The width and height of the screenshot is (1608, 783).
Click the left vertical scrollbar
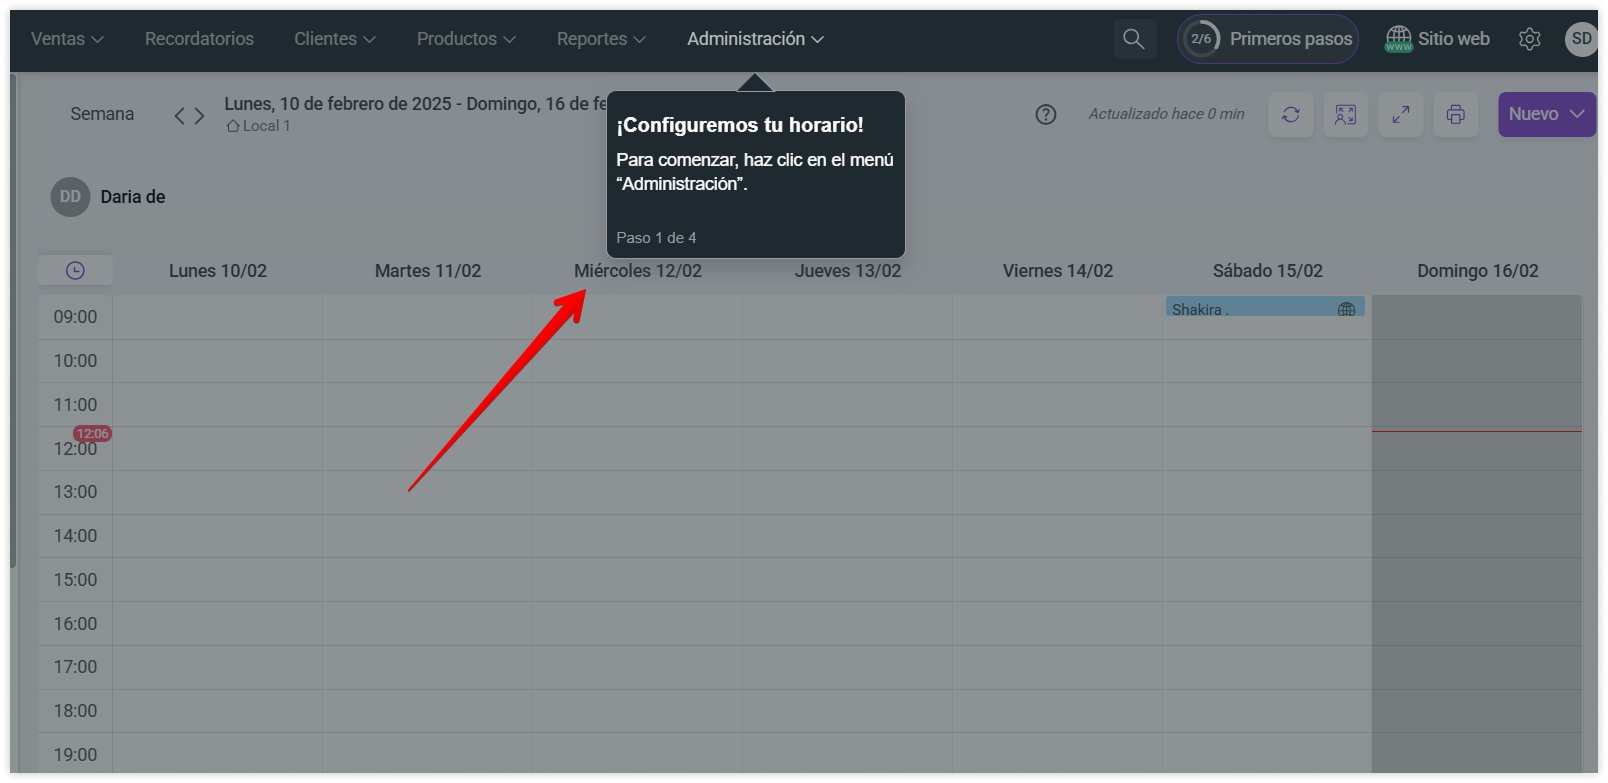13,320
